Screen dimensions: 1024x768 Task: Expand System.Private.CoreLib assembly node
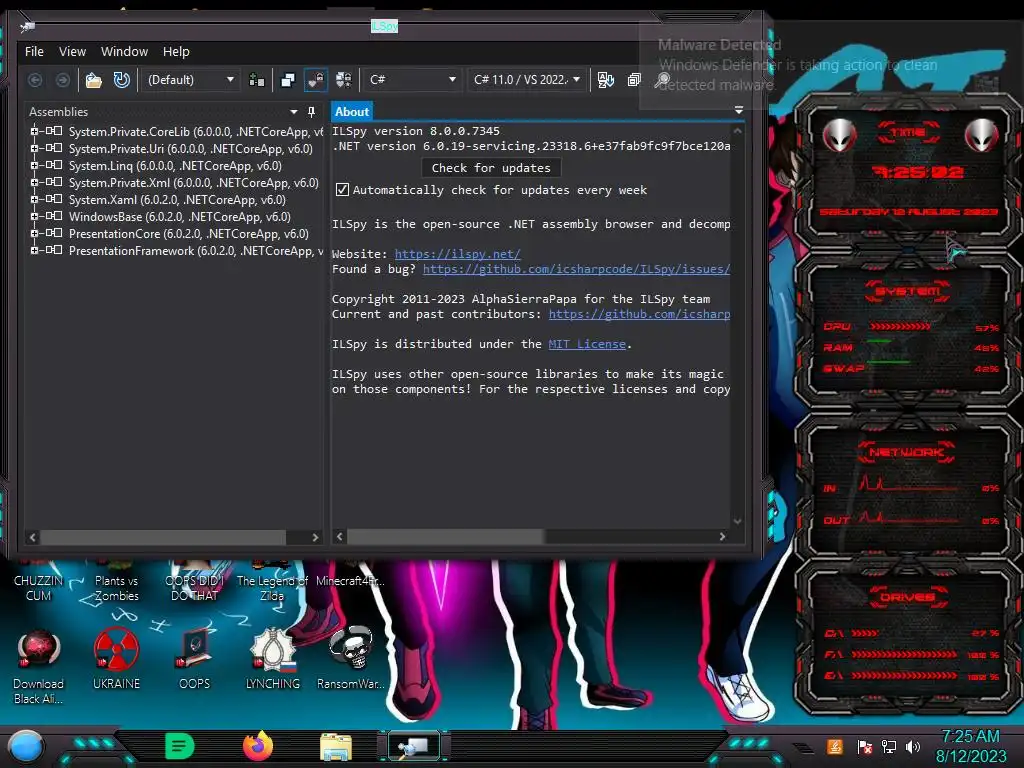(34, 131)
